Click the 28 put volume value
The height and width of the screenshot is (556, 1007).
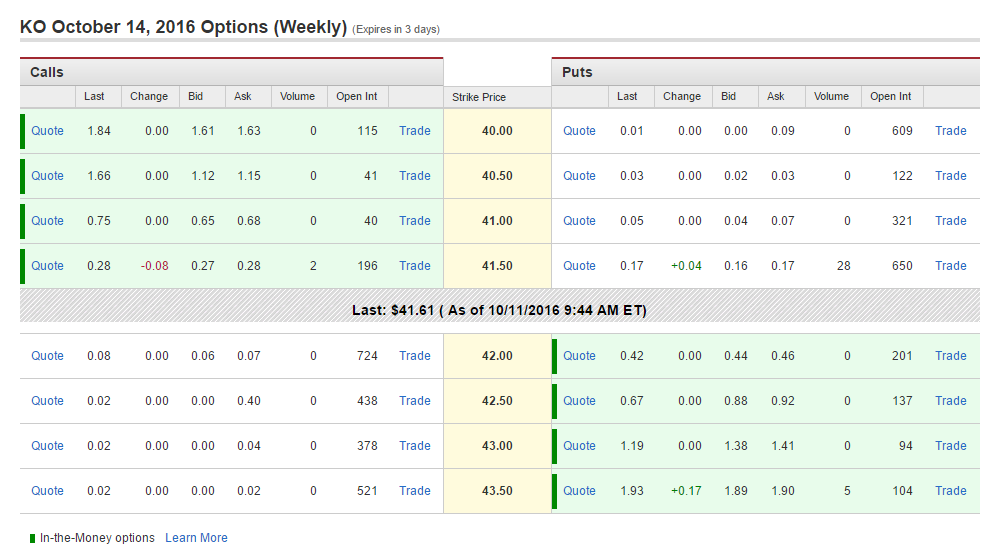(x=844, y=266)
